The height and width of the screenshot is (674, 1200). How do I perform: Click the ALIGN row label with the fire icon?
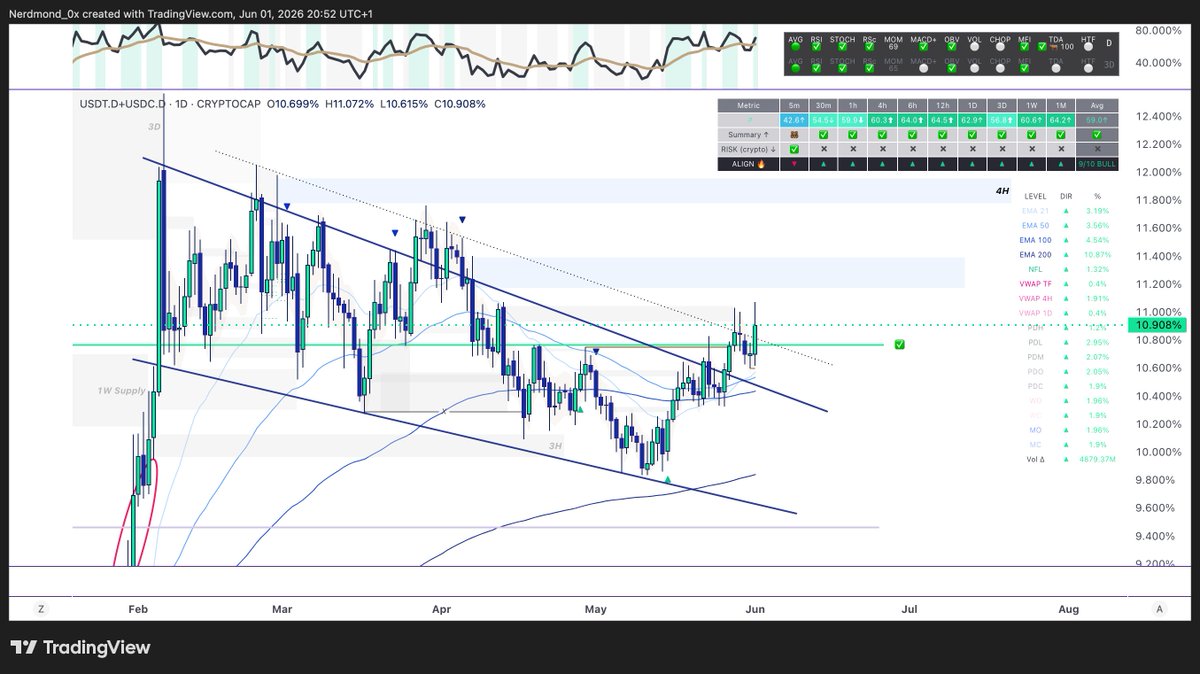(749, 164)
